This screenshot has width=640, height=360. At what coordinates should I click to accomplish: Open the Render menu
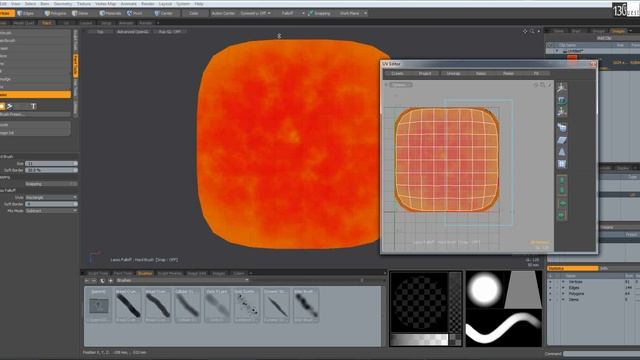tap(148, 4)
